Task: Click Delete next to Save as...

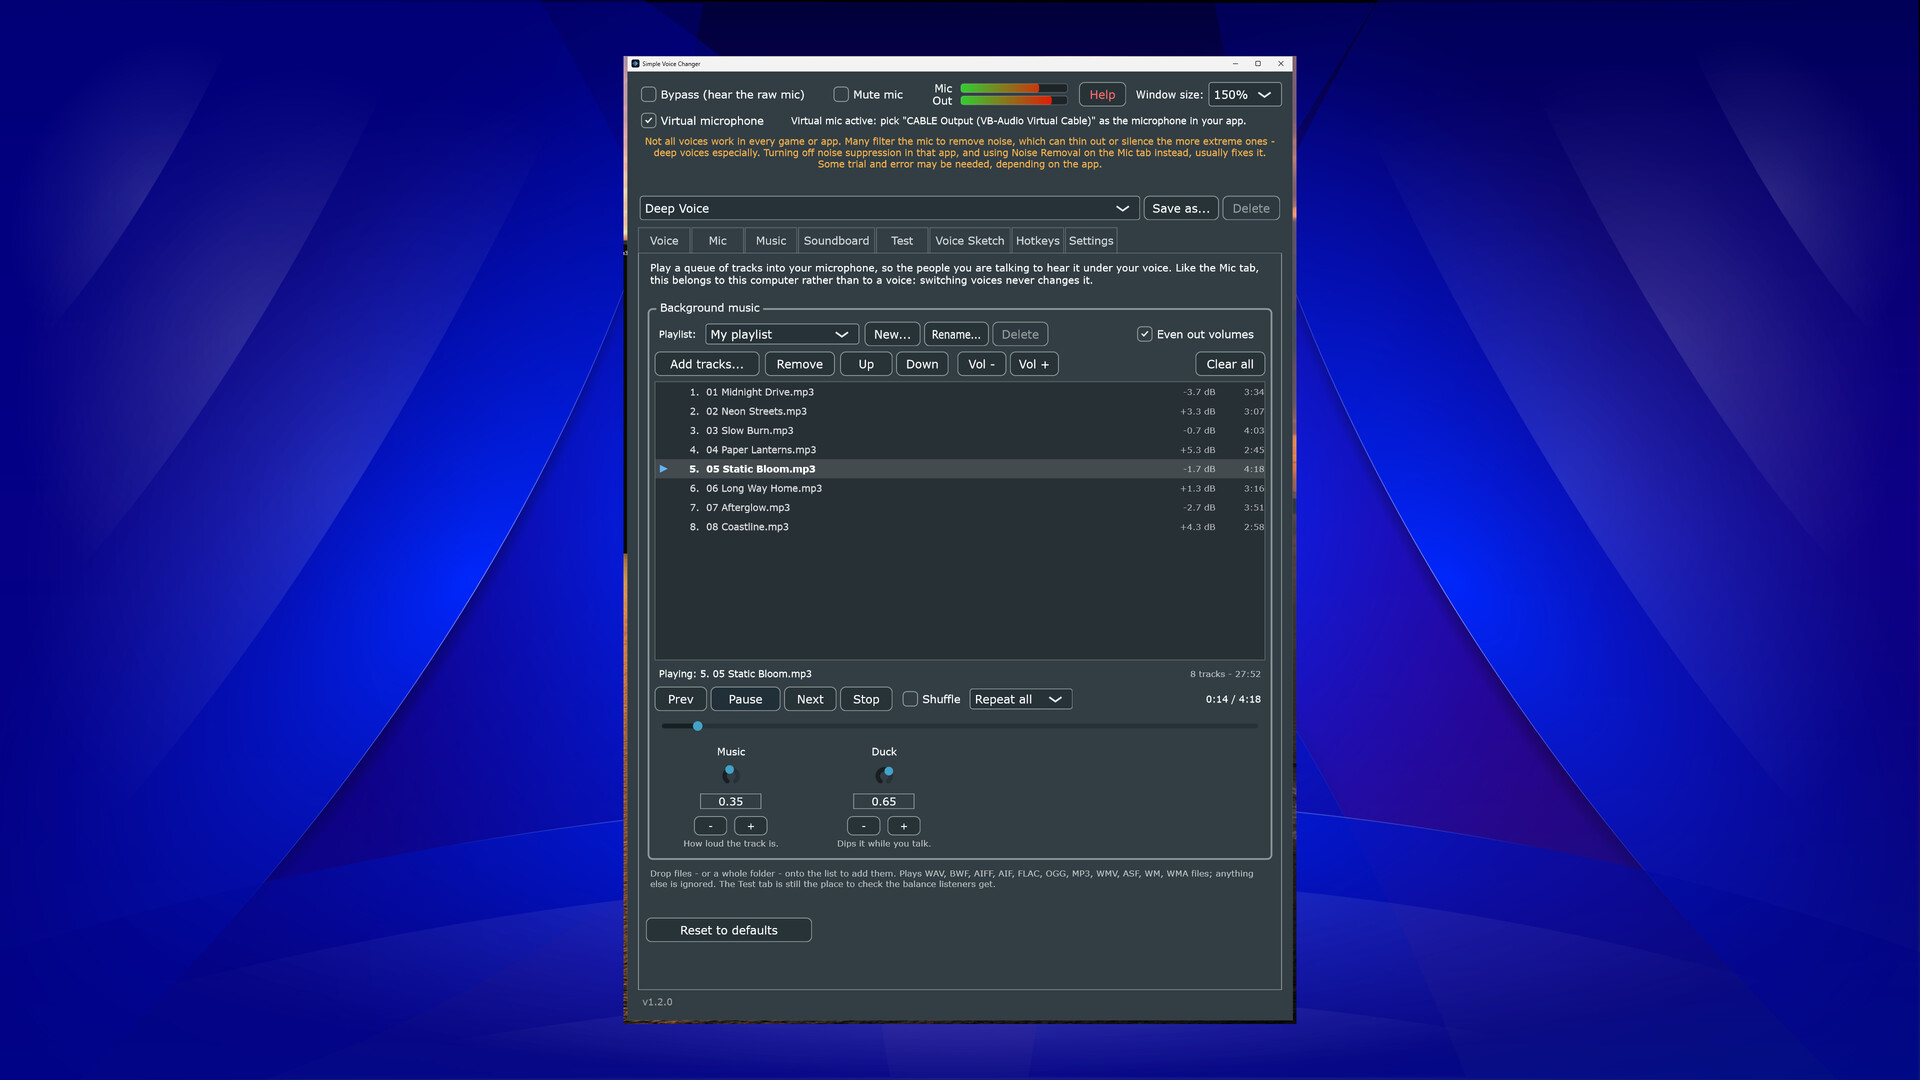Action: coord(1251,208)
